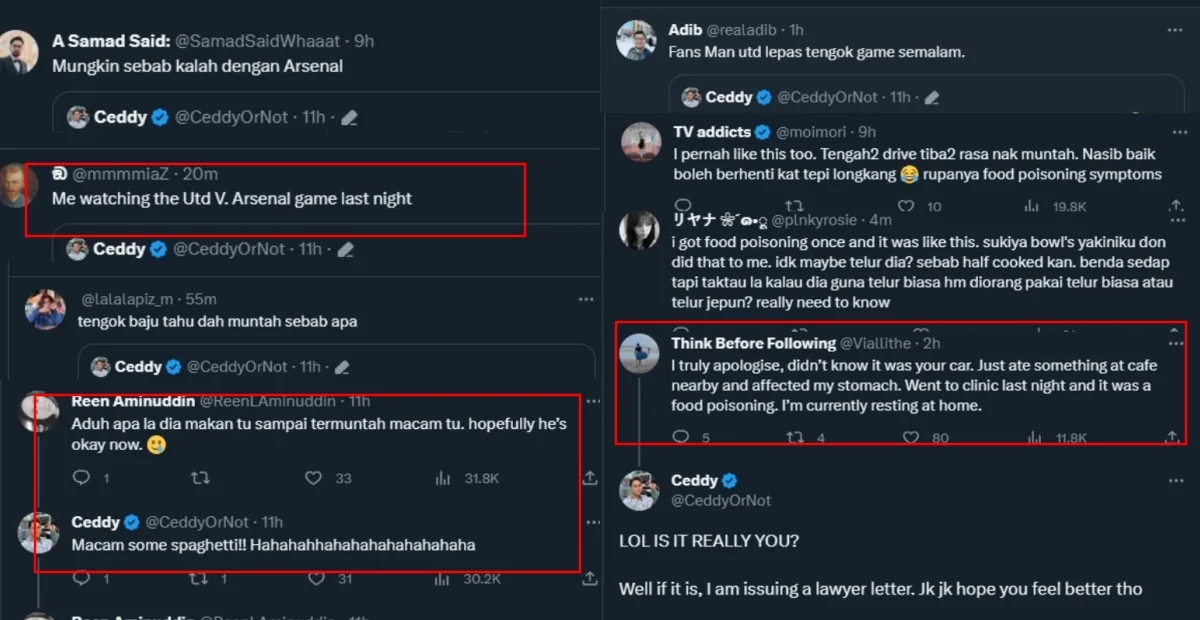This screenshot has height=620, width=1200.
Task: Click reply icon under Reen Aminuddin's tweet
Action: pos(83,479)
